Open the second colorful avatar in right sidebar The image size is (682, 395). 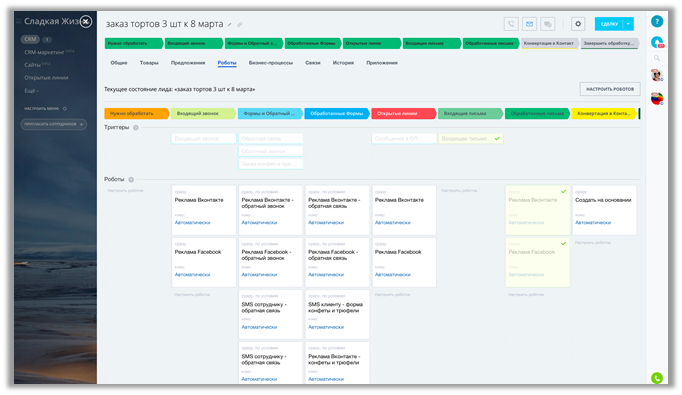[657, 99]
